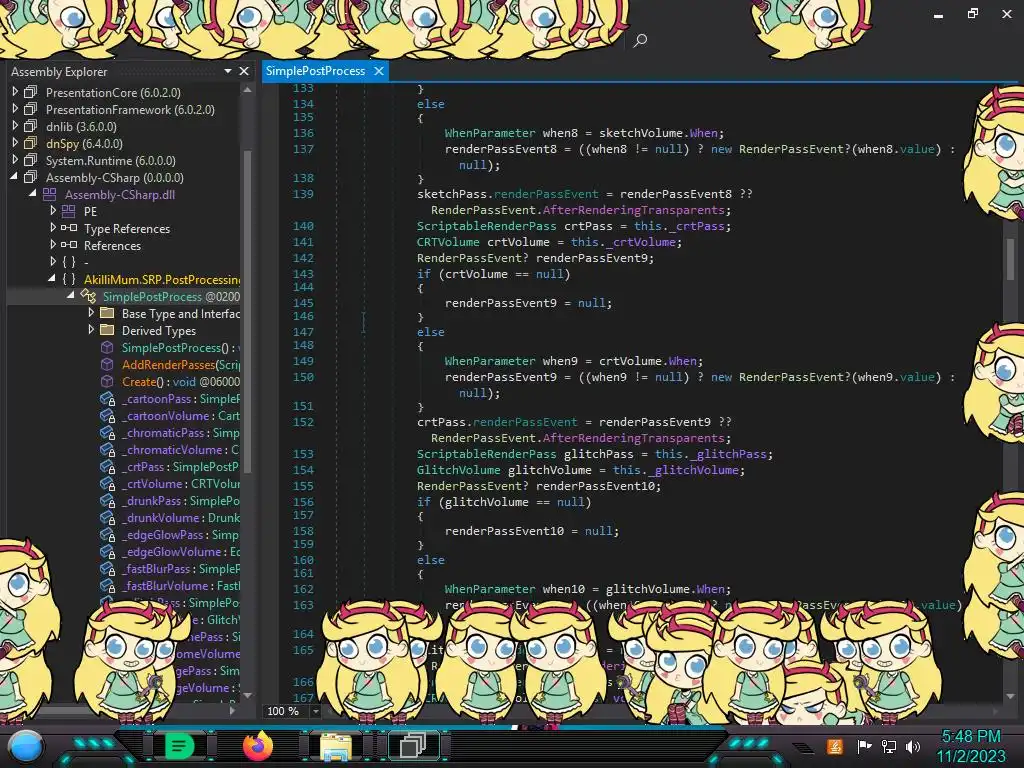Close the SimplePostProcess tab

pyautogui.click(x=378, y=71)
